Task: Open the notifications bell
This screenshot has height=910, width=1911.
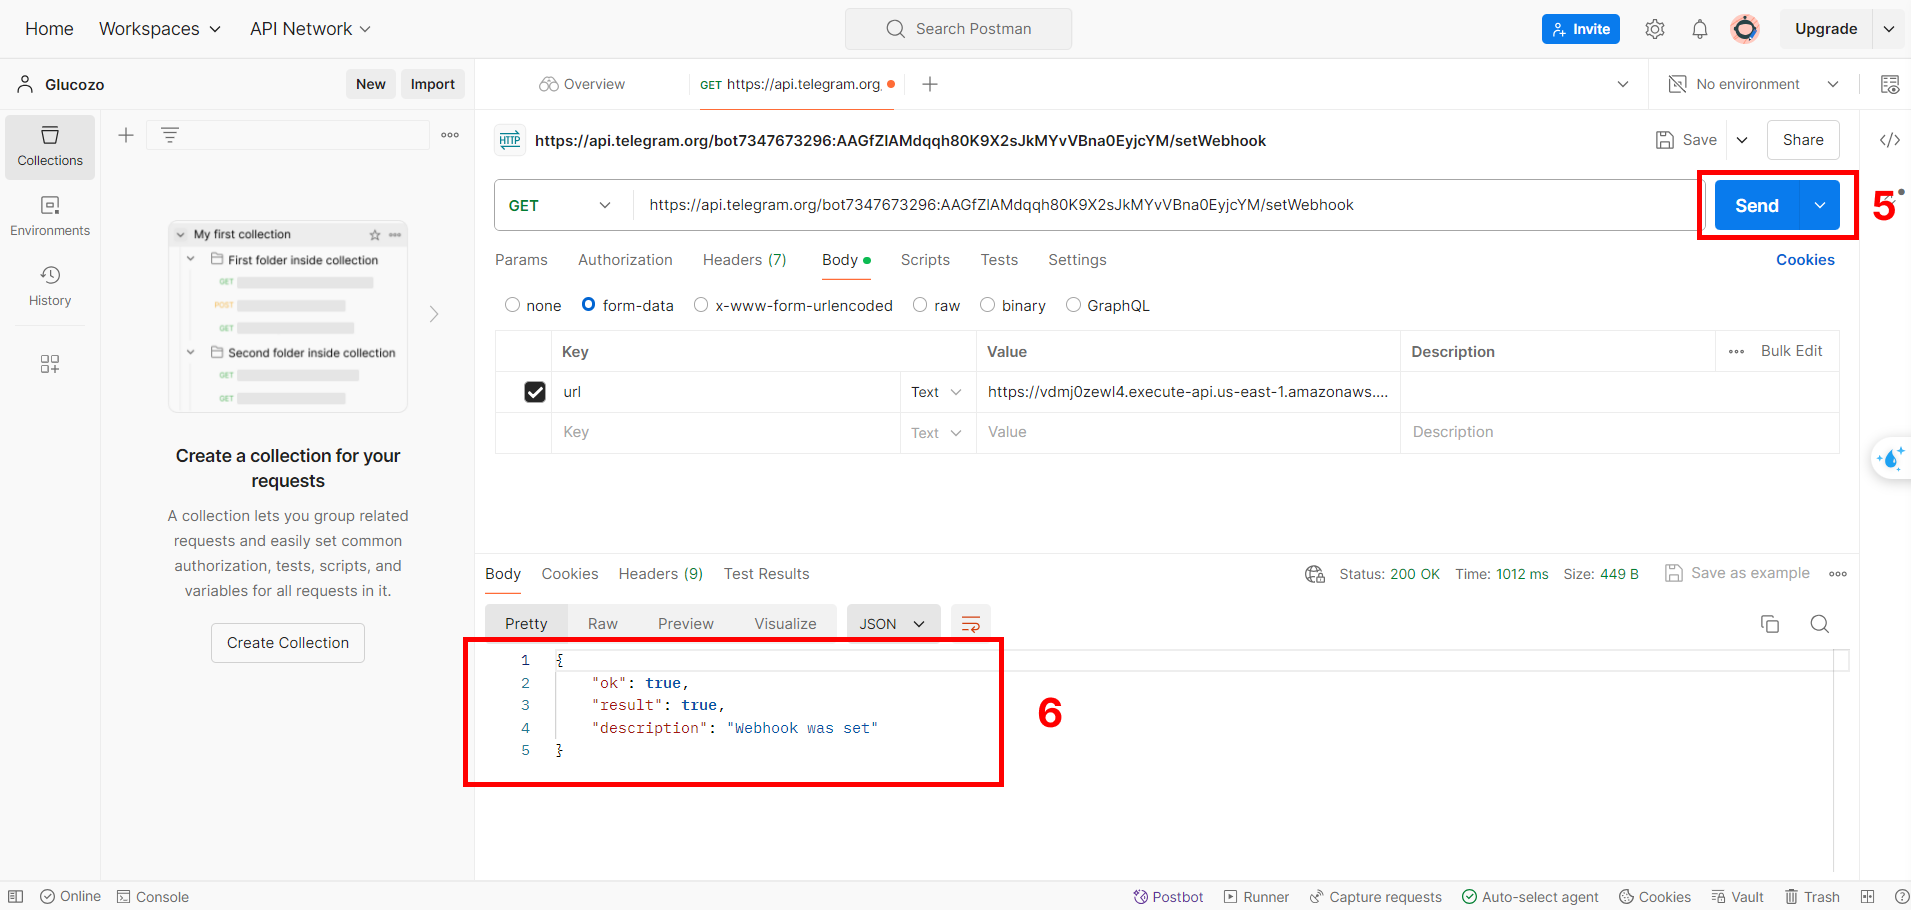Action: pos(1700,29)
